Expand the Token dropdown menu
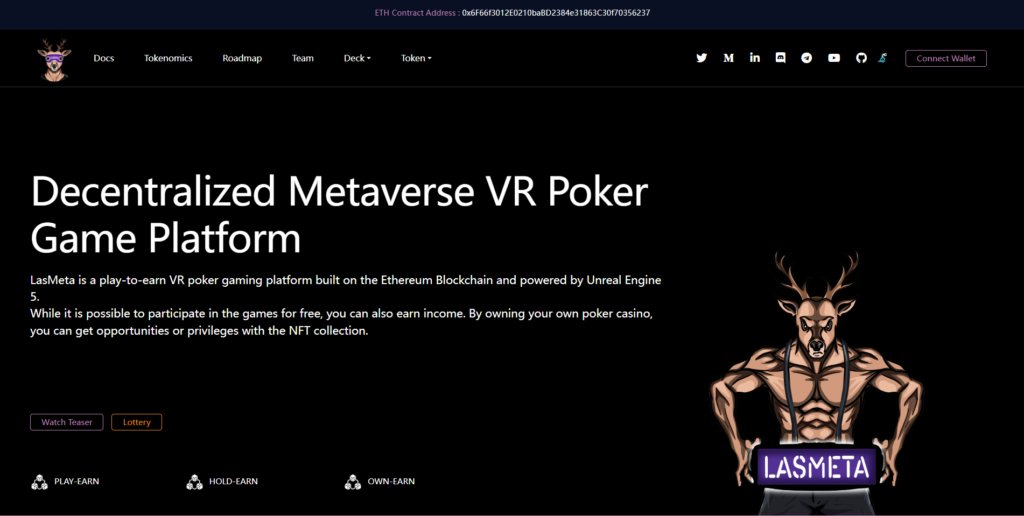This screenshot has width=1024, height=516. point(416,58)
